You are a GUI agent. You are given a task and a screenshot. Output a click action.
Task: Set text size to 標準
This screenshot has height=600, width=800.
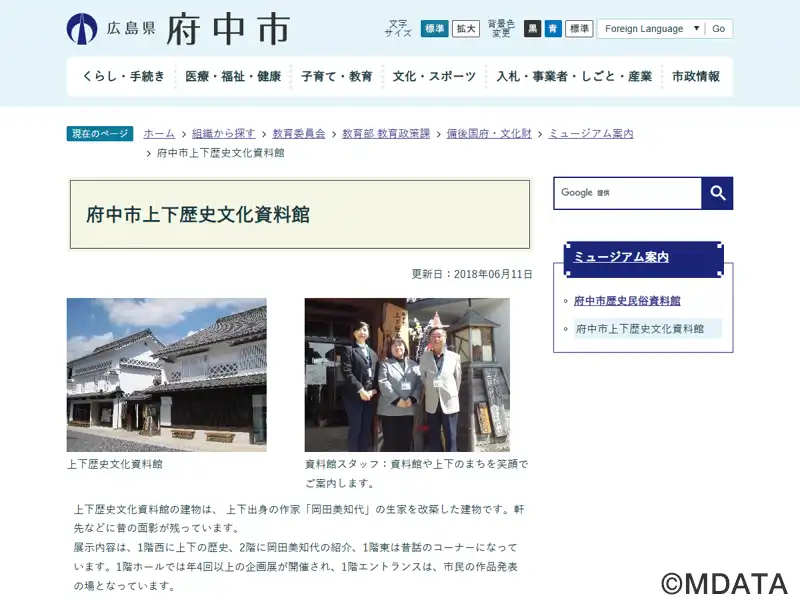[434, 29]
